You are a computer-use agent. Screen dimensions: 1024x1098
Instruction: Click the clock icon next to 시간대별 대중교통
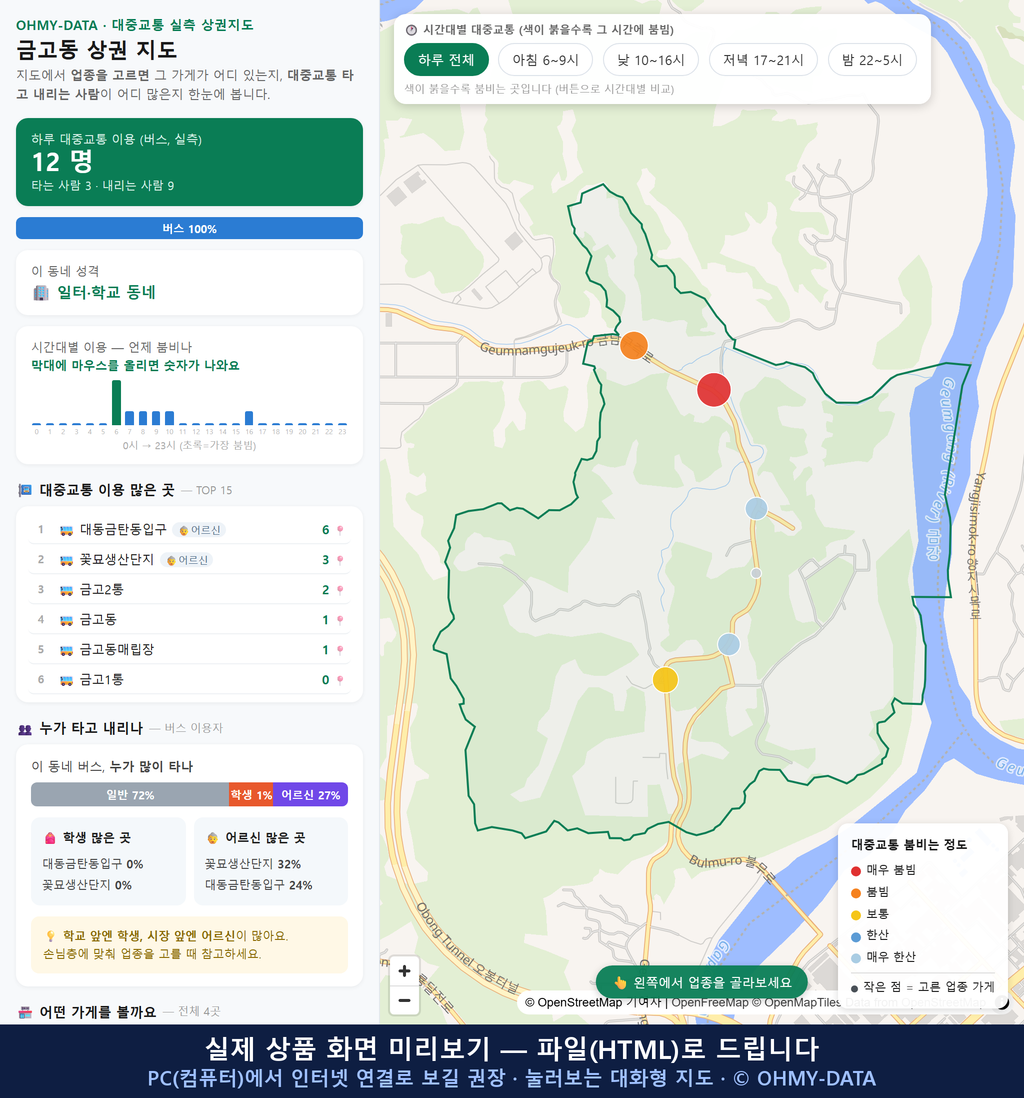click(412, 29)
